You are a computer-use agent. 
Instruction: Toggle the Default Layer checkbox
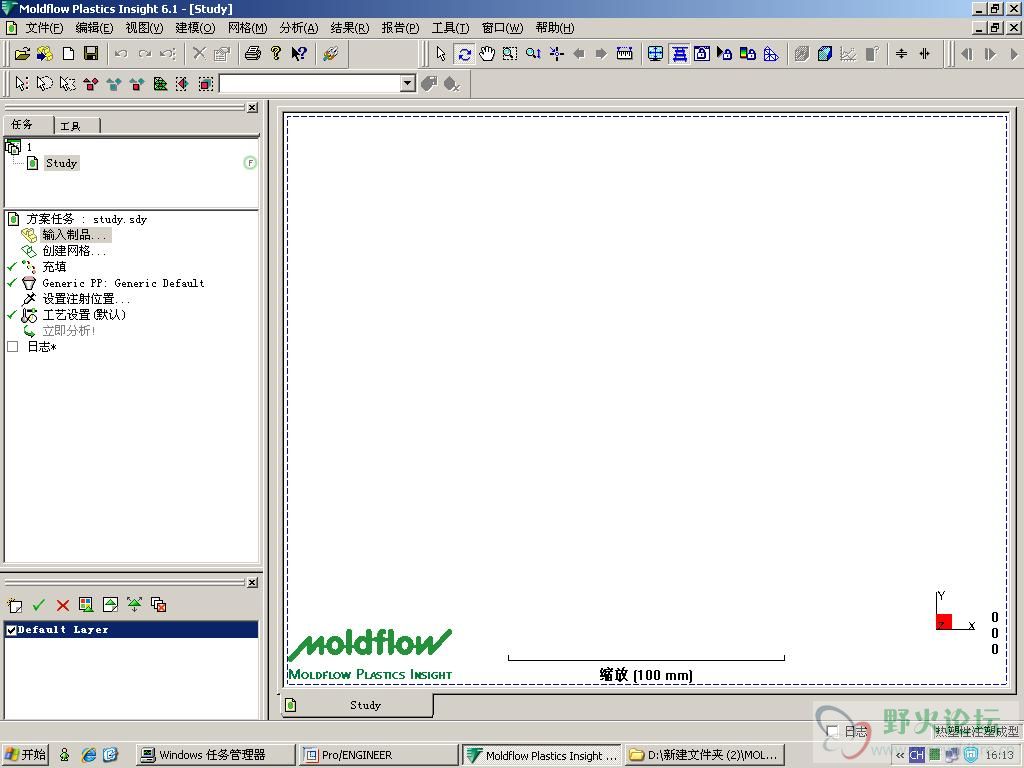pyautogui.click(x=11, y=630)
